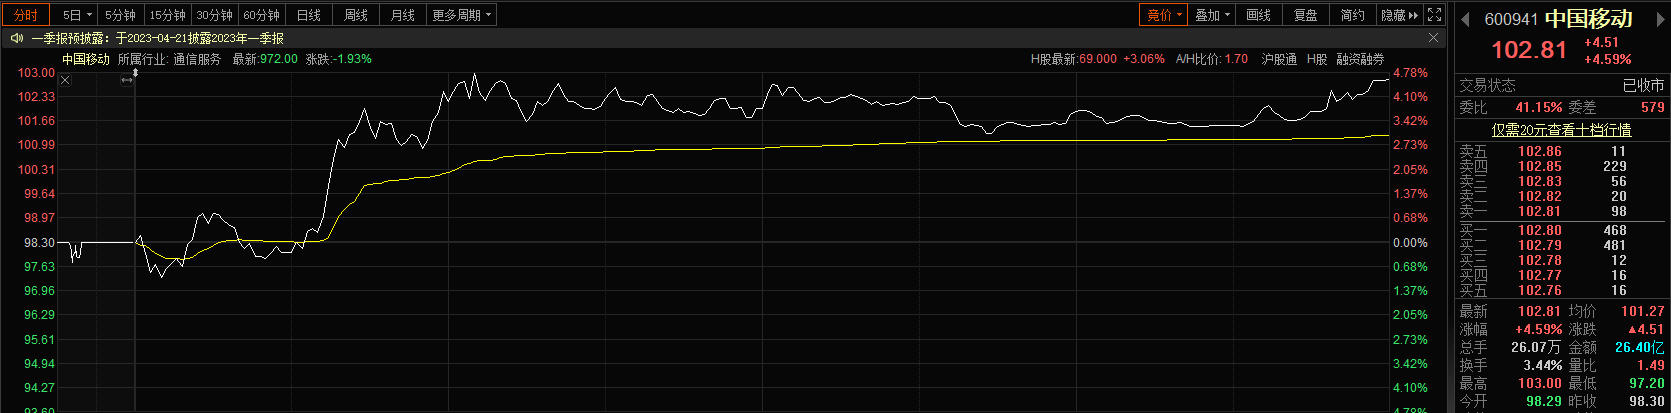Screen dimensions: 1671x413
Task: Select the 买二 bid price 102.79
Action: 1540,245
